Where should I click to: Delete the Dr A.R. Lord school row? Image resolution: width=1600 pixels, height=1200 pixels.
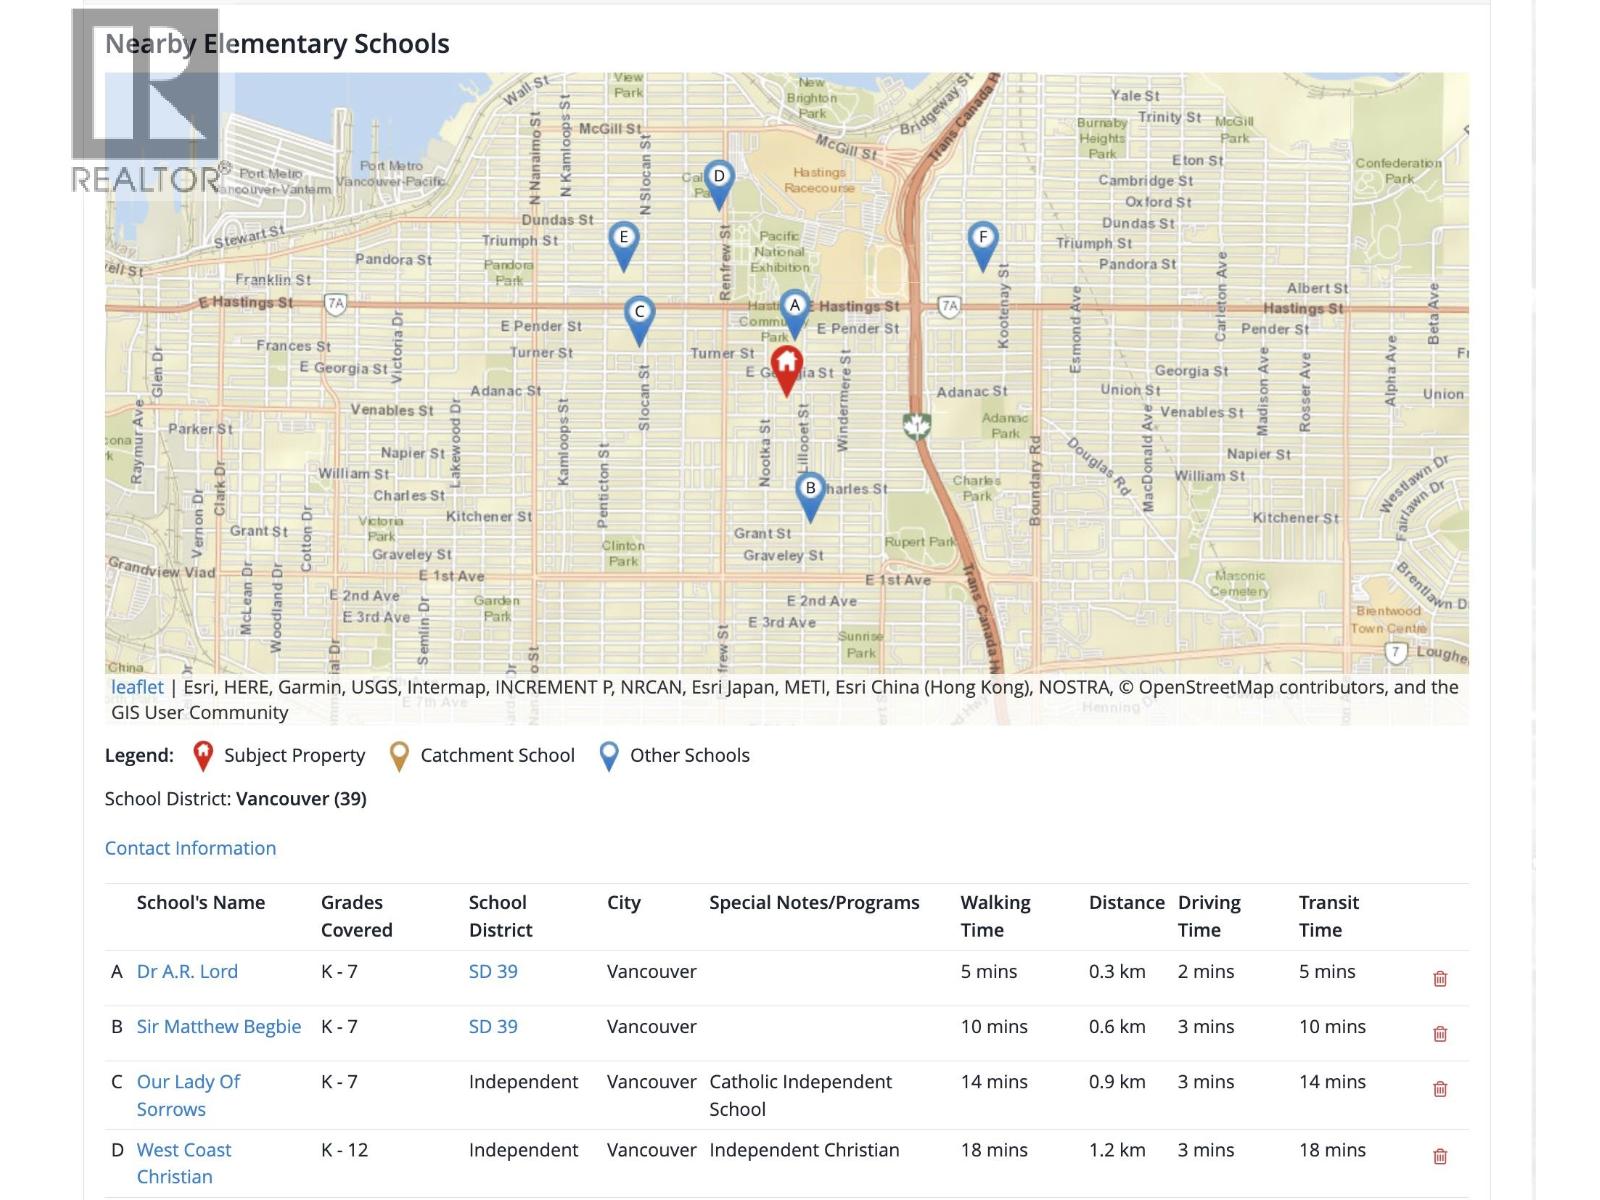(x=1440, y=978)
